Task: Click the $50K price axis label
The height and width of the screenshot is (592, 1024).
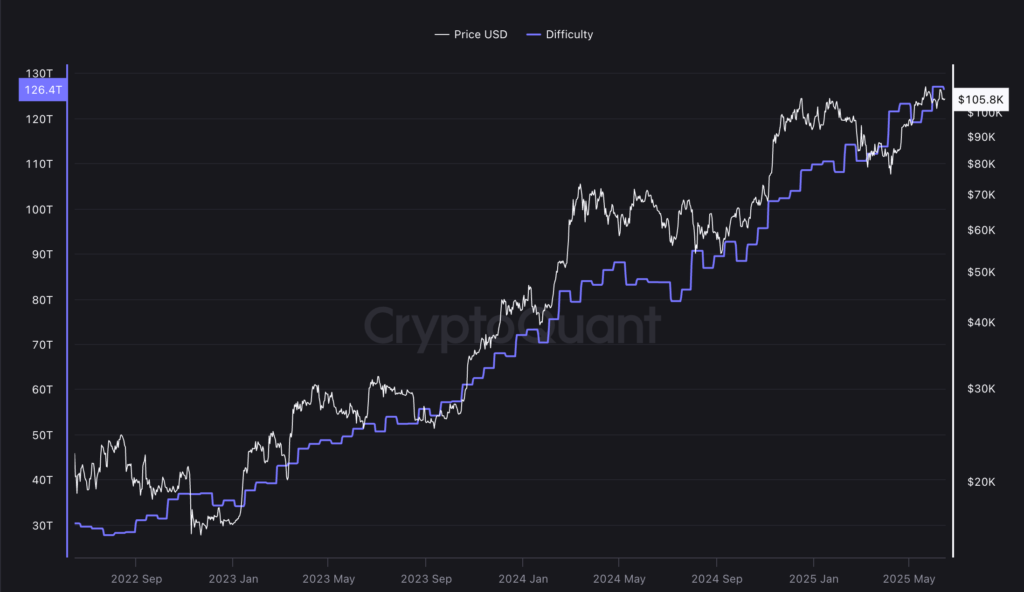Action: click(983, 272)
